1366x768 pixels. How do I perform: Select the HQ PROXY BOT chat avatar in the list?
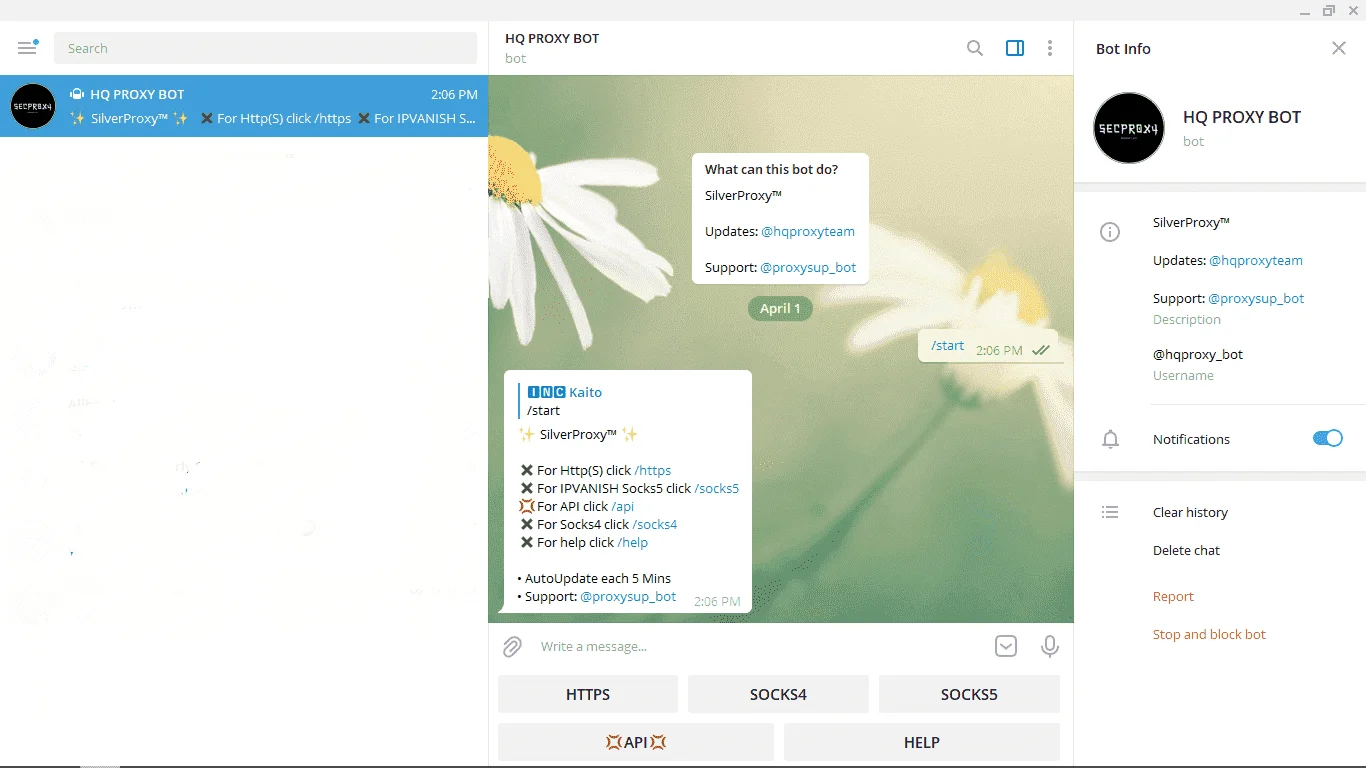[x=33, y=106]
